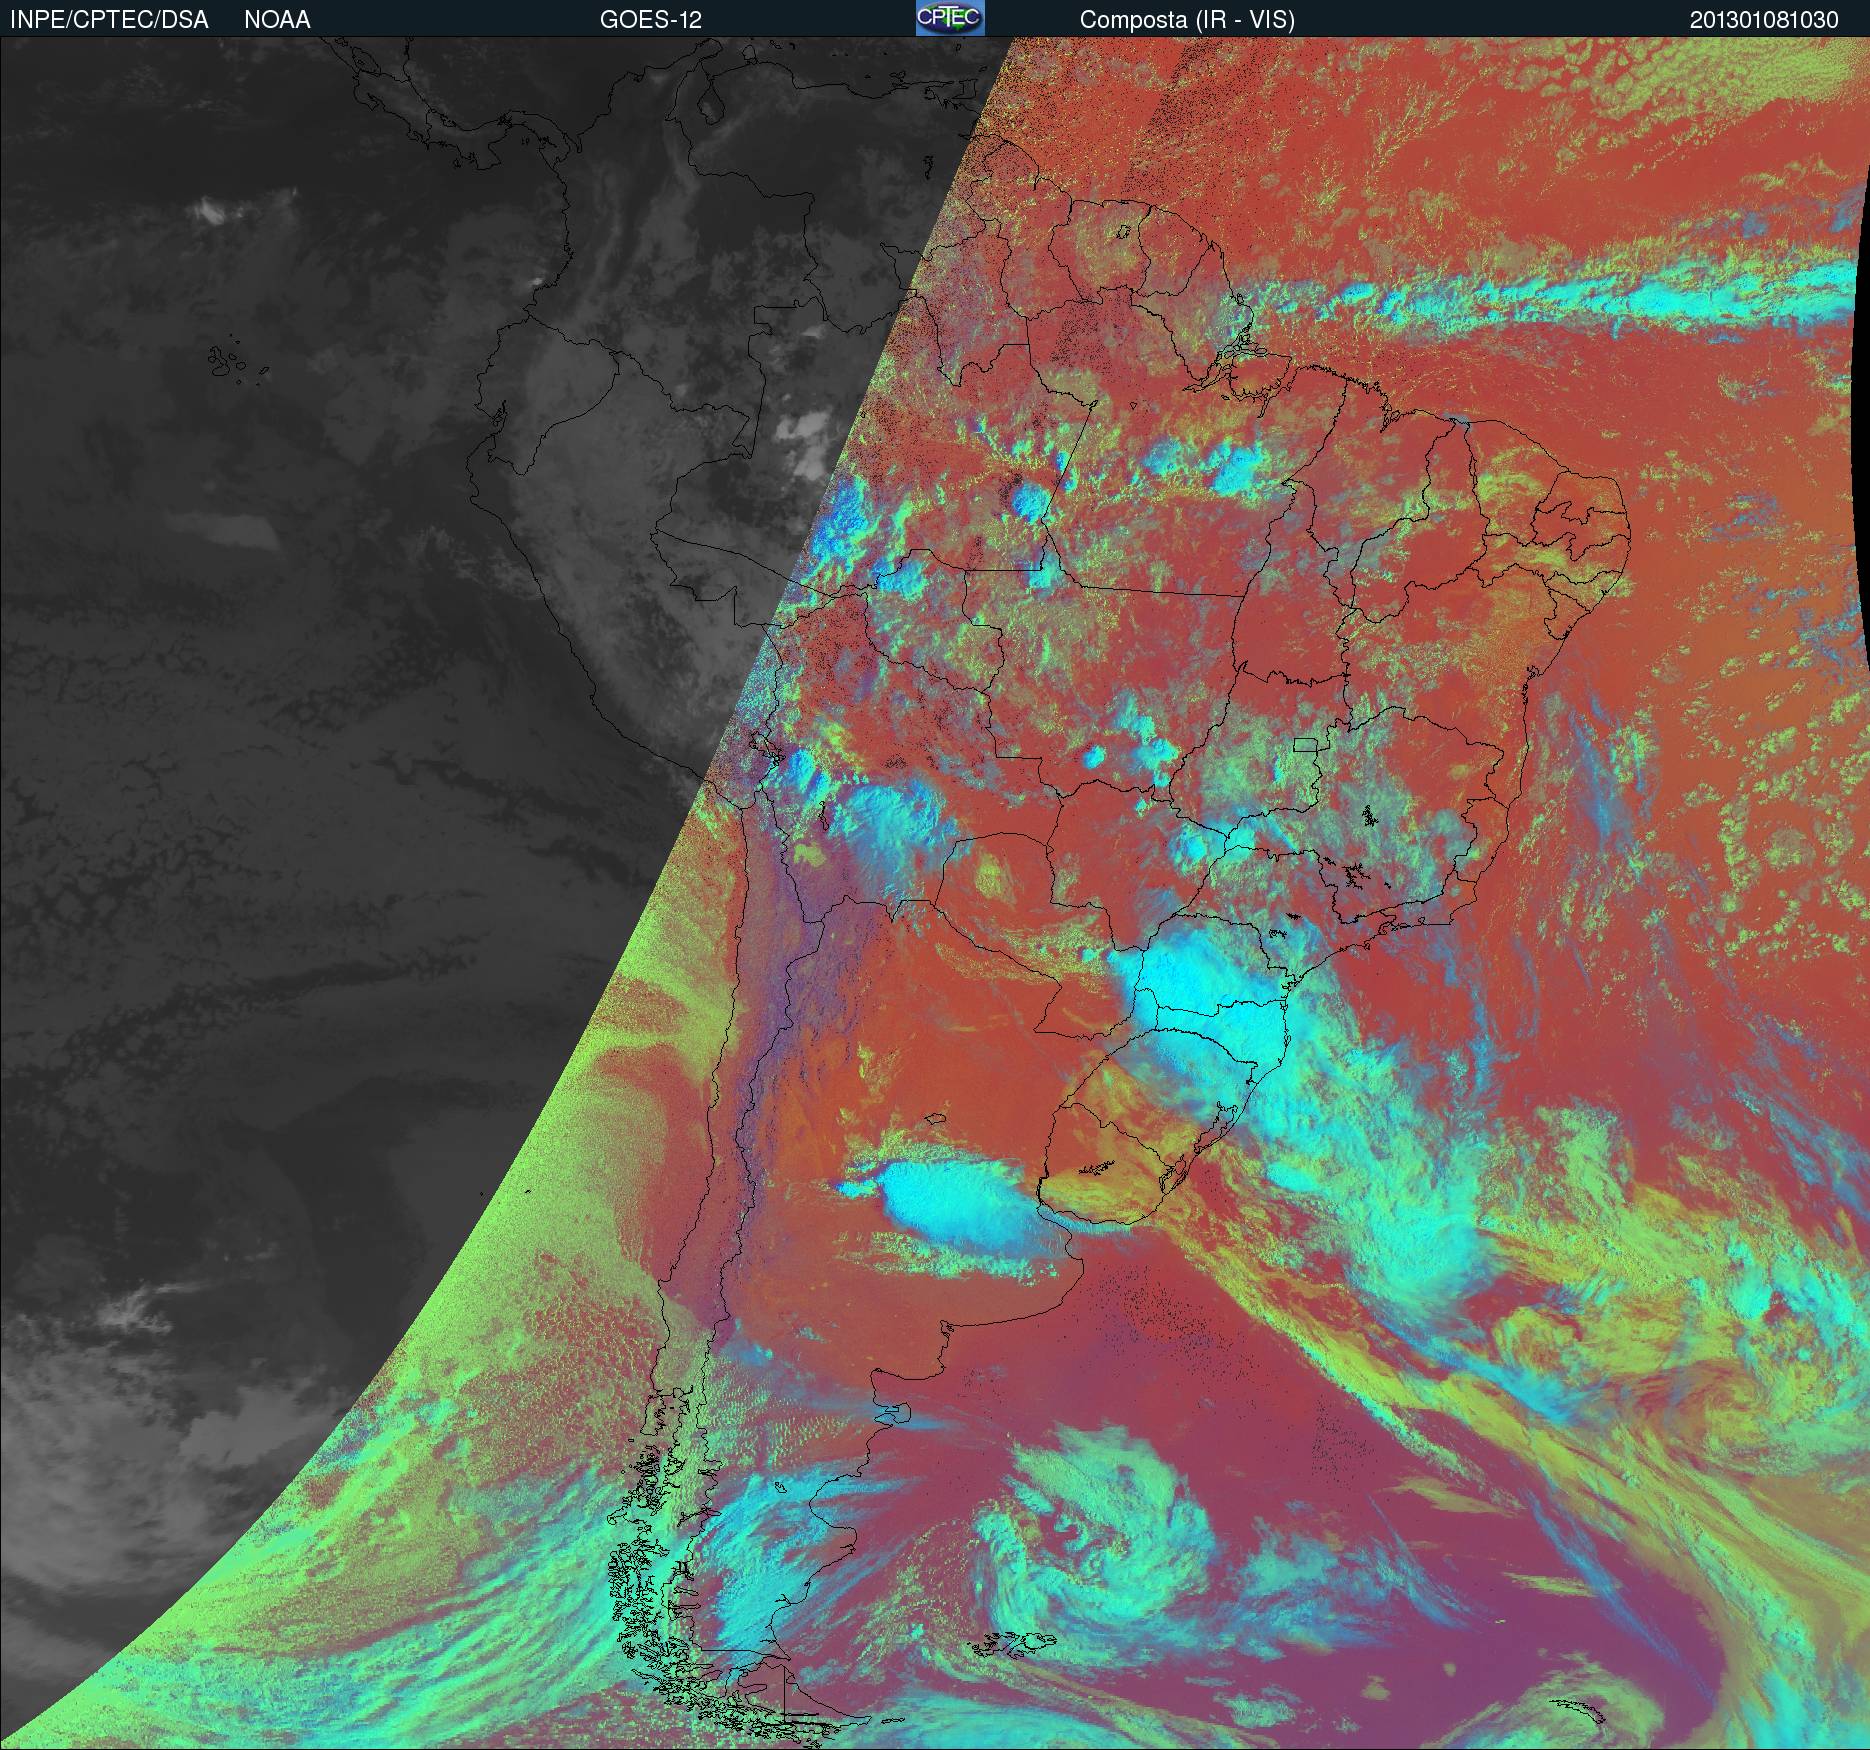This screenshot has height=1750, width=1870.
Task: Click the Composta (IR - VIS) title
Action: (1187, 20)
